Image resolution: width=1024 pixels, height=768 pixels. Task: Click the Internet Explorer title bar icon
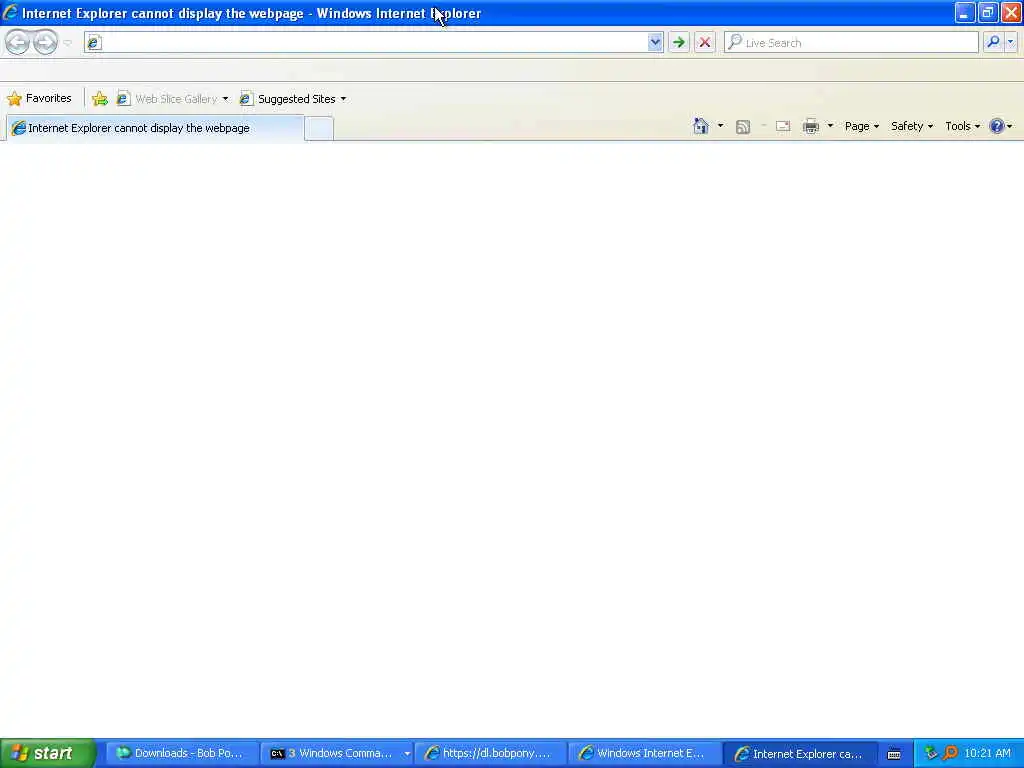coord(10,12)
